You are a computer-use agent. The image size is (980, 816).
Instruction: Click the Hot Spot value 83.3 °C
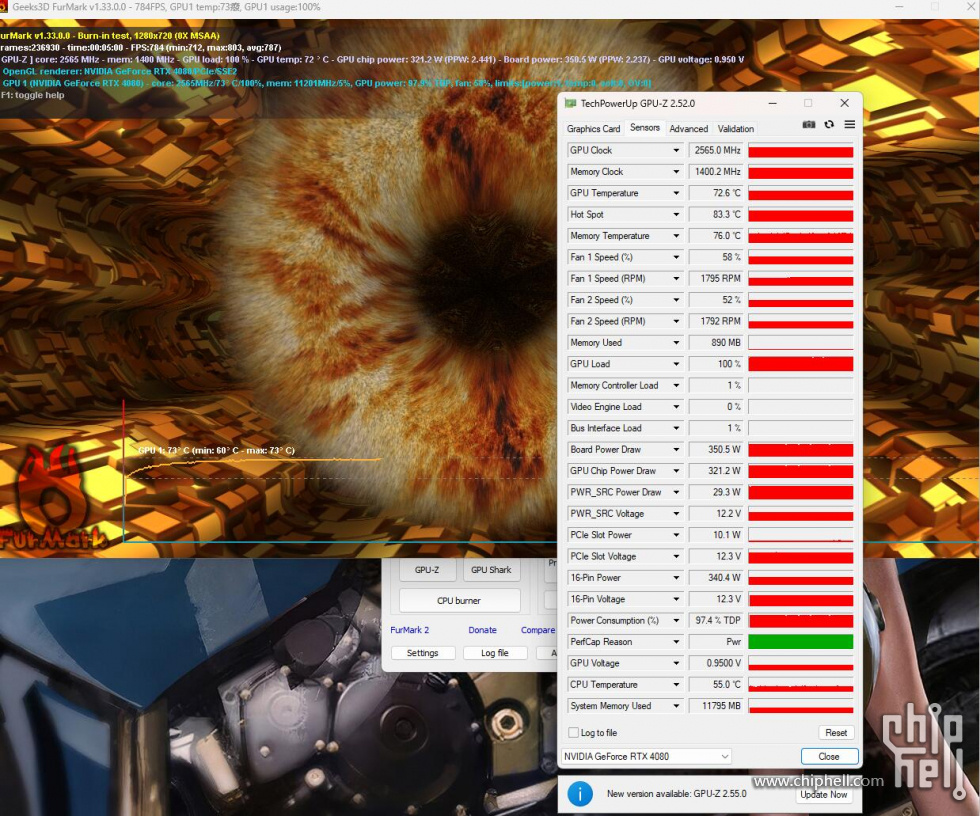click(716, 214)
